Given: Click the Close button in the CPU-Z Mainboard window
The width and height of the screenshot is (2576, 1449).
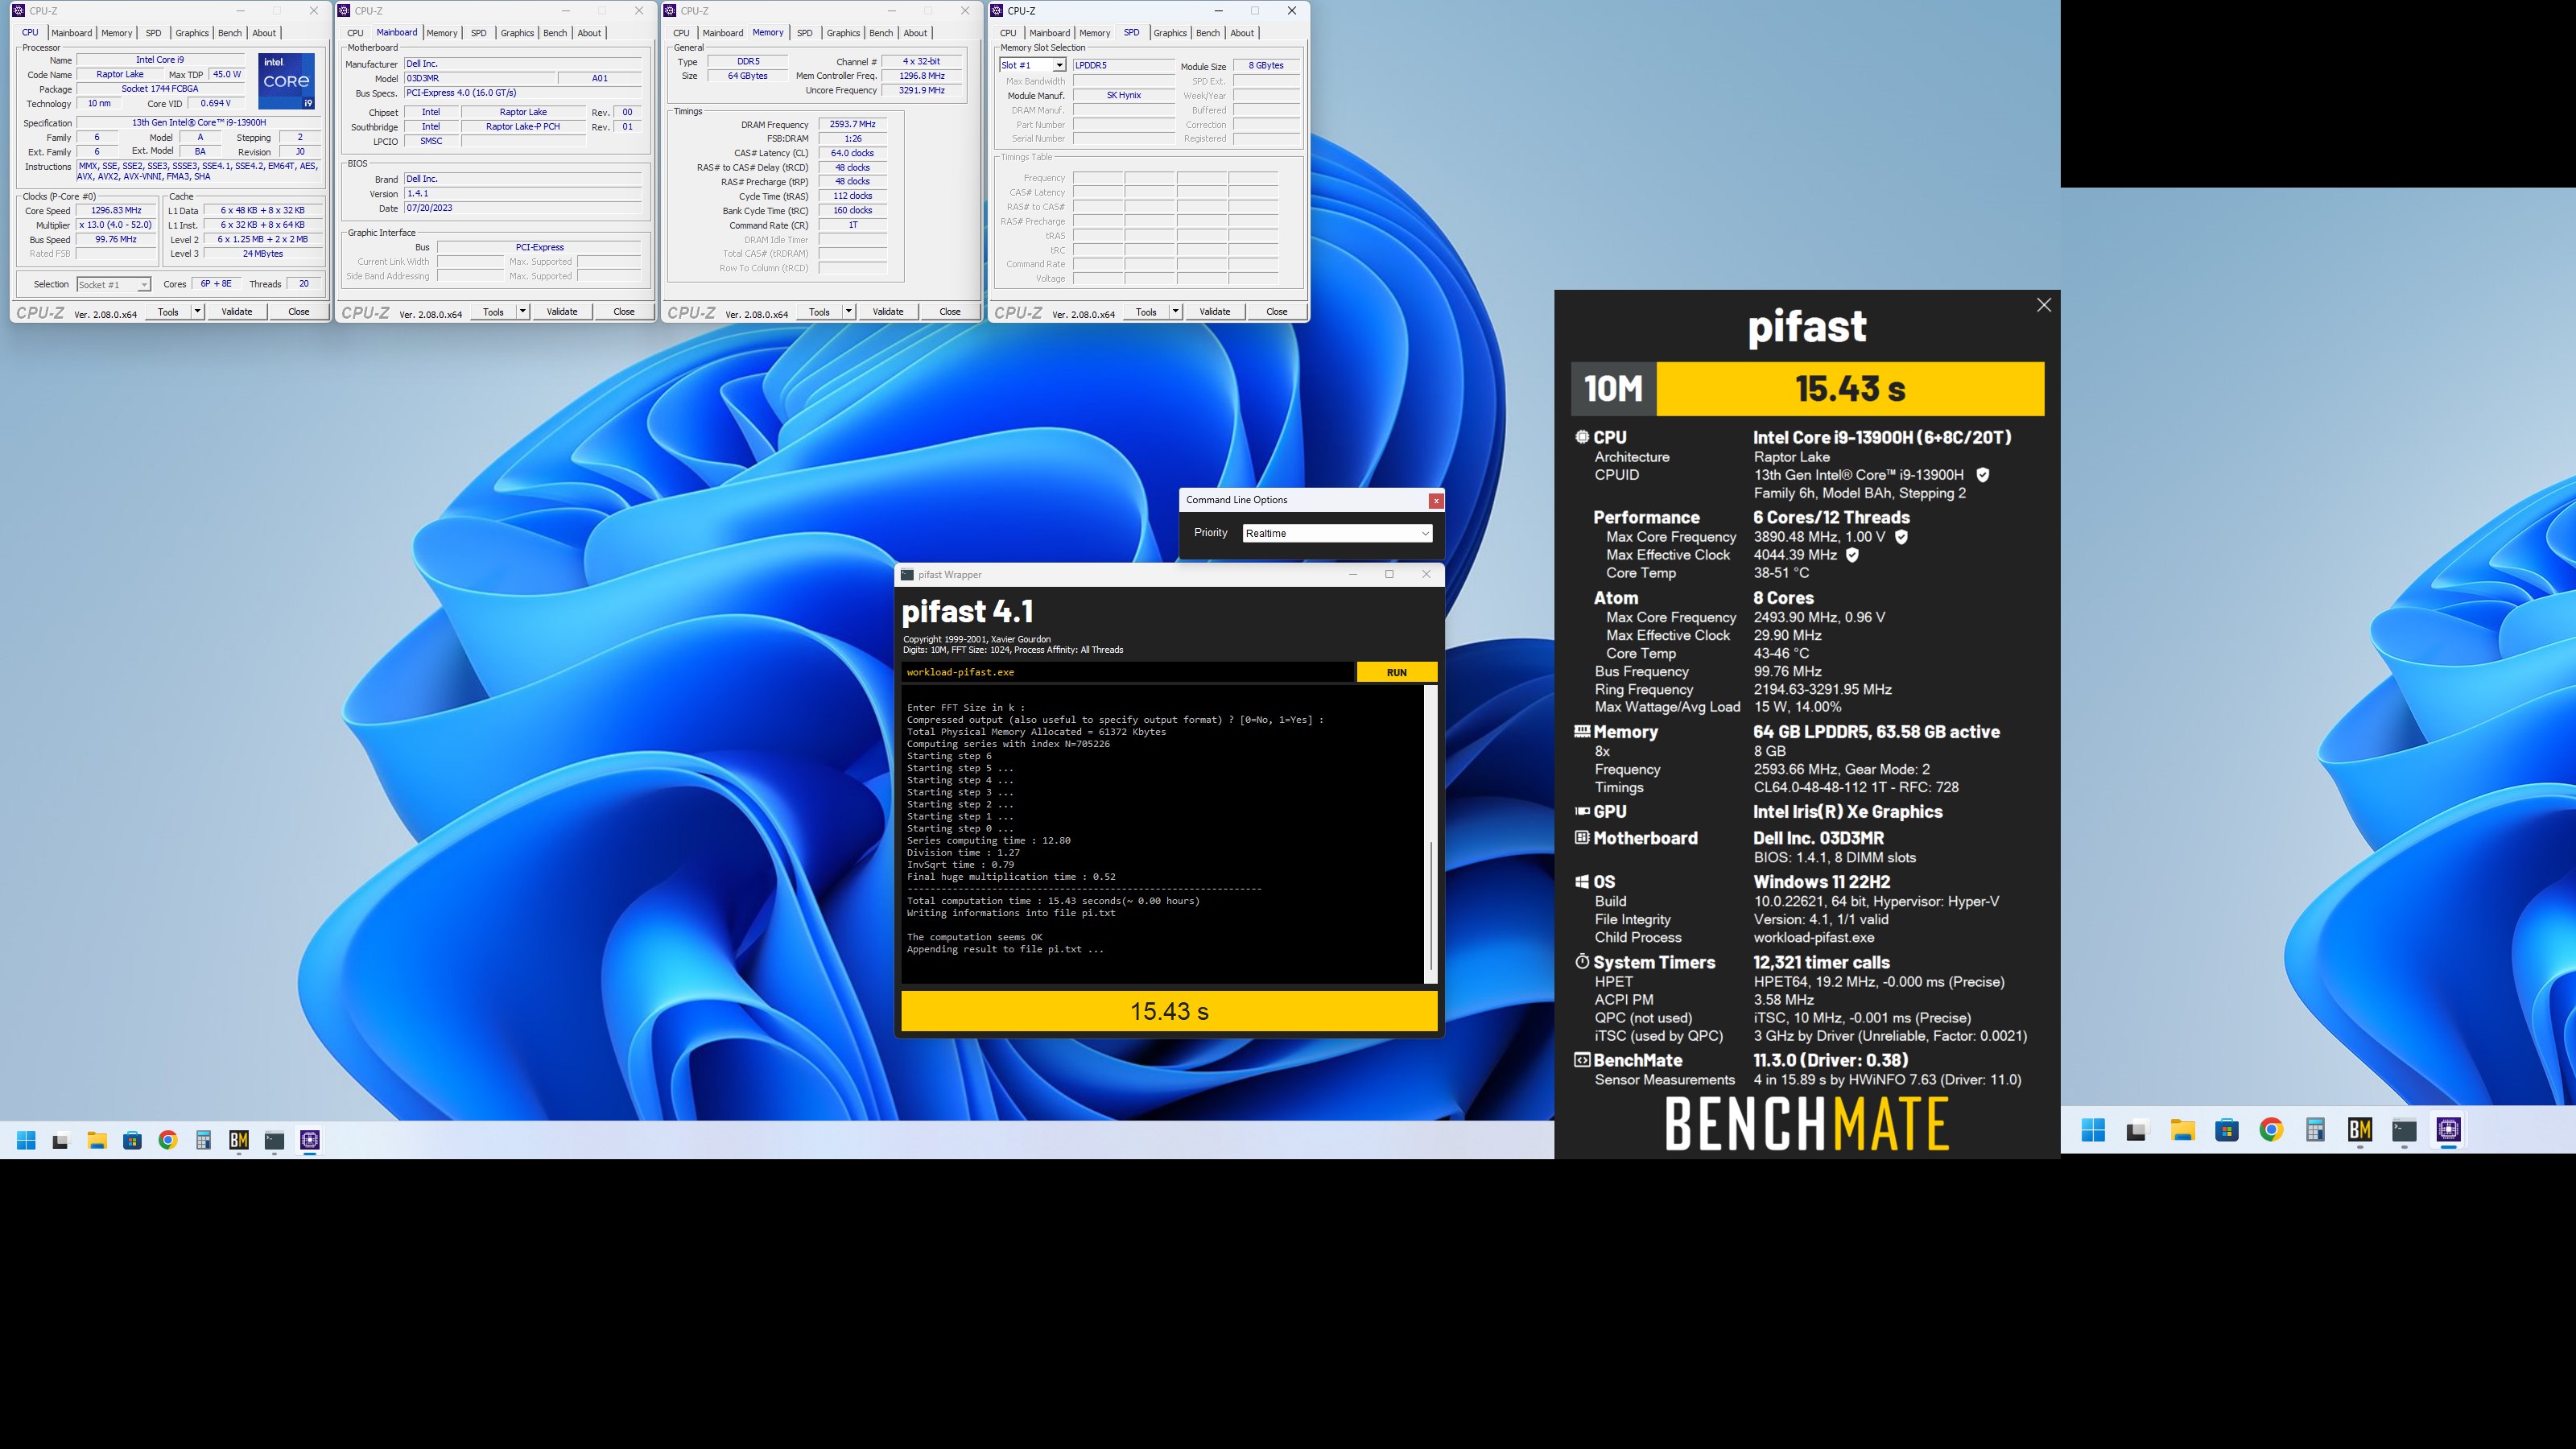Looking at the screenshot, I should [x=624, y=312].
